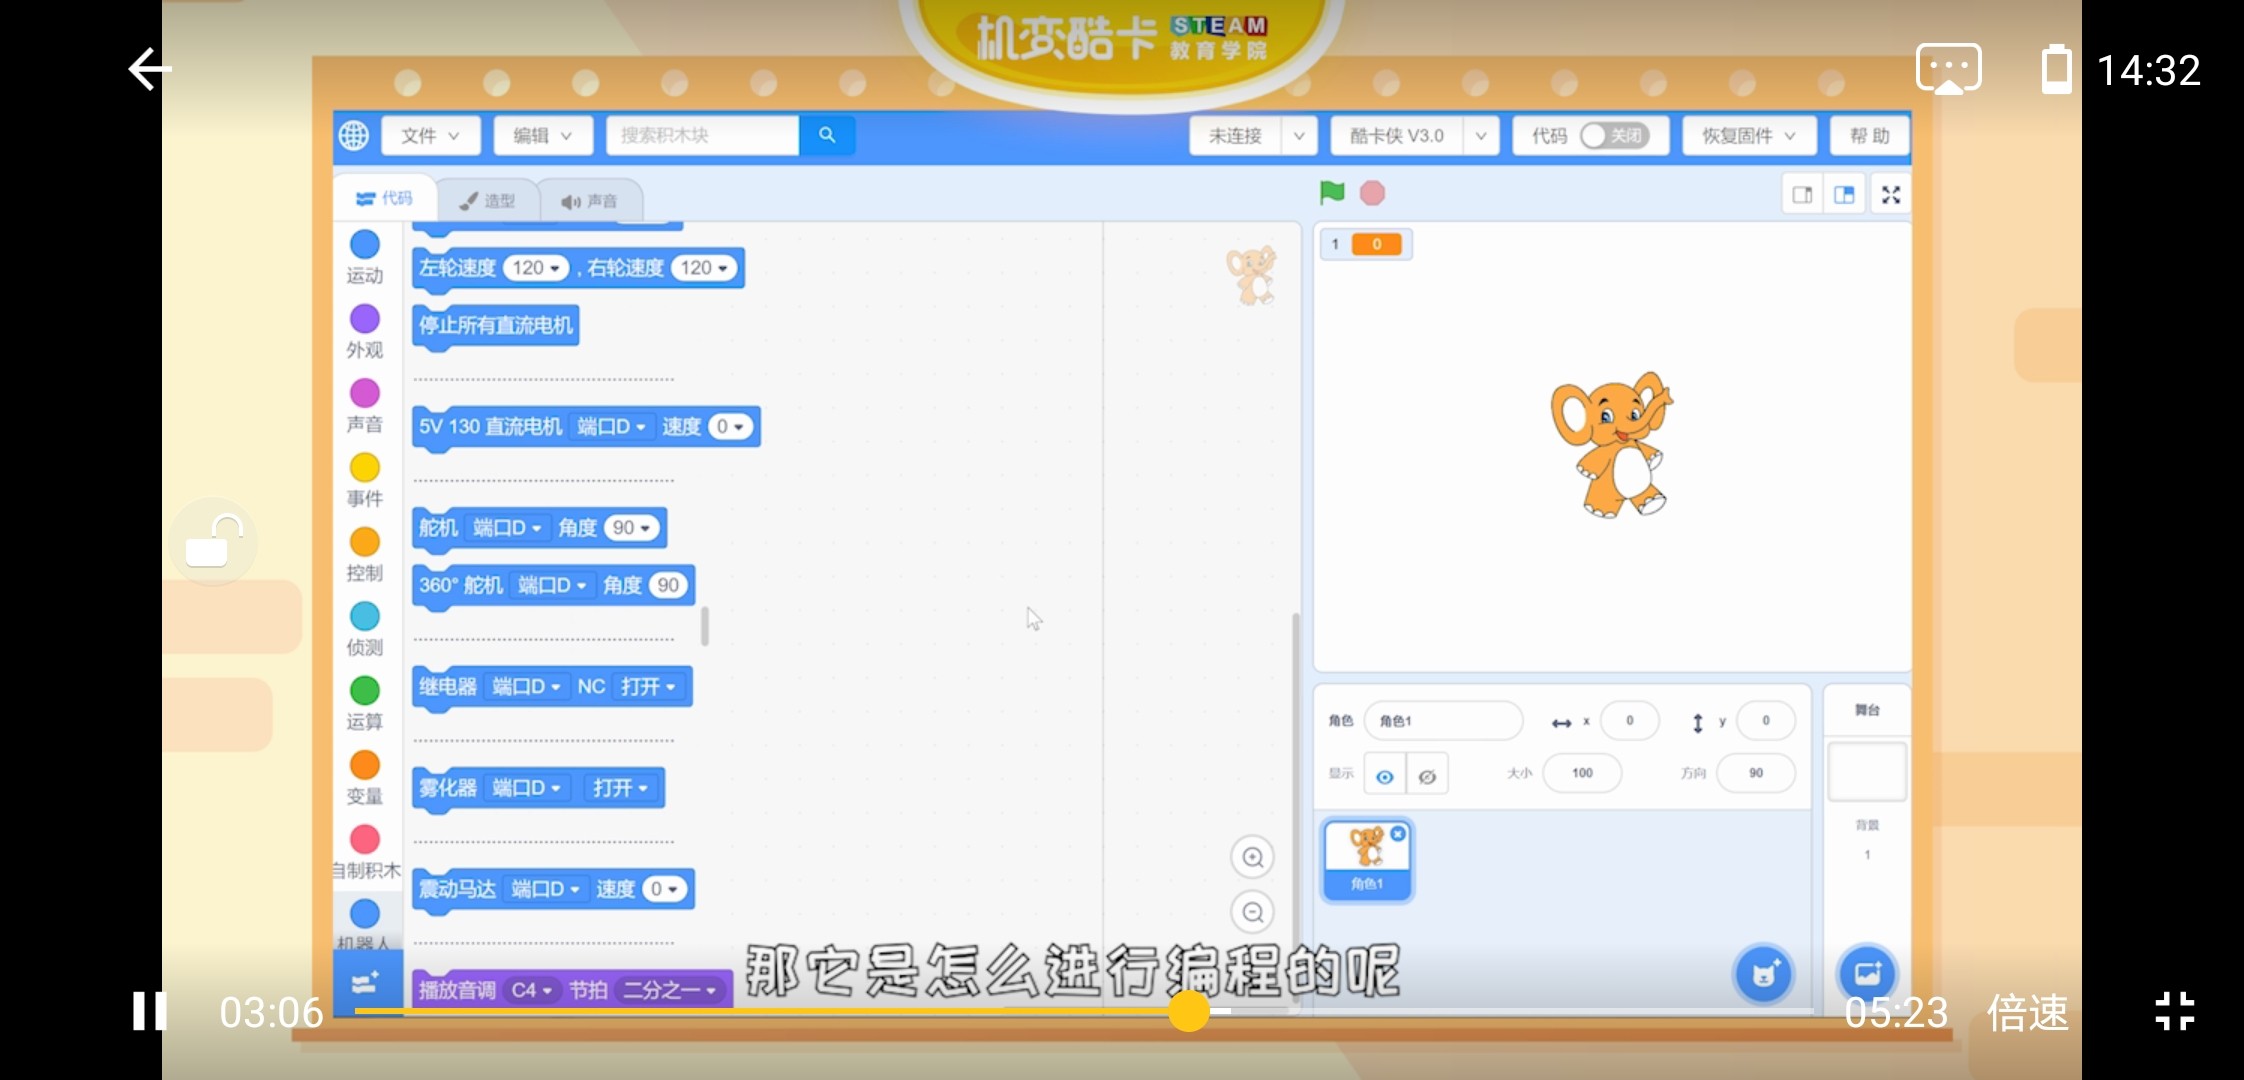Viewport: 2244px width, 1080px height.
Task: Click the sprite y coordinate field
Action: (x=1765, y=721)
